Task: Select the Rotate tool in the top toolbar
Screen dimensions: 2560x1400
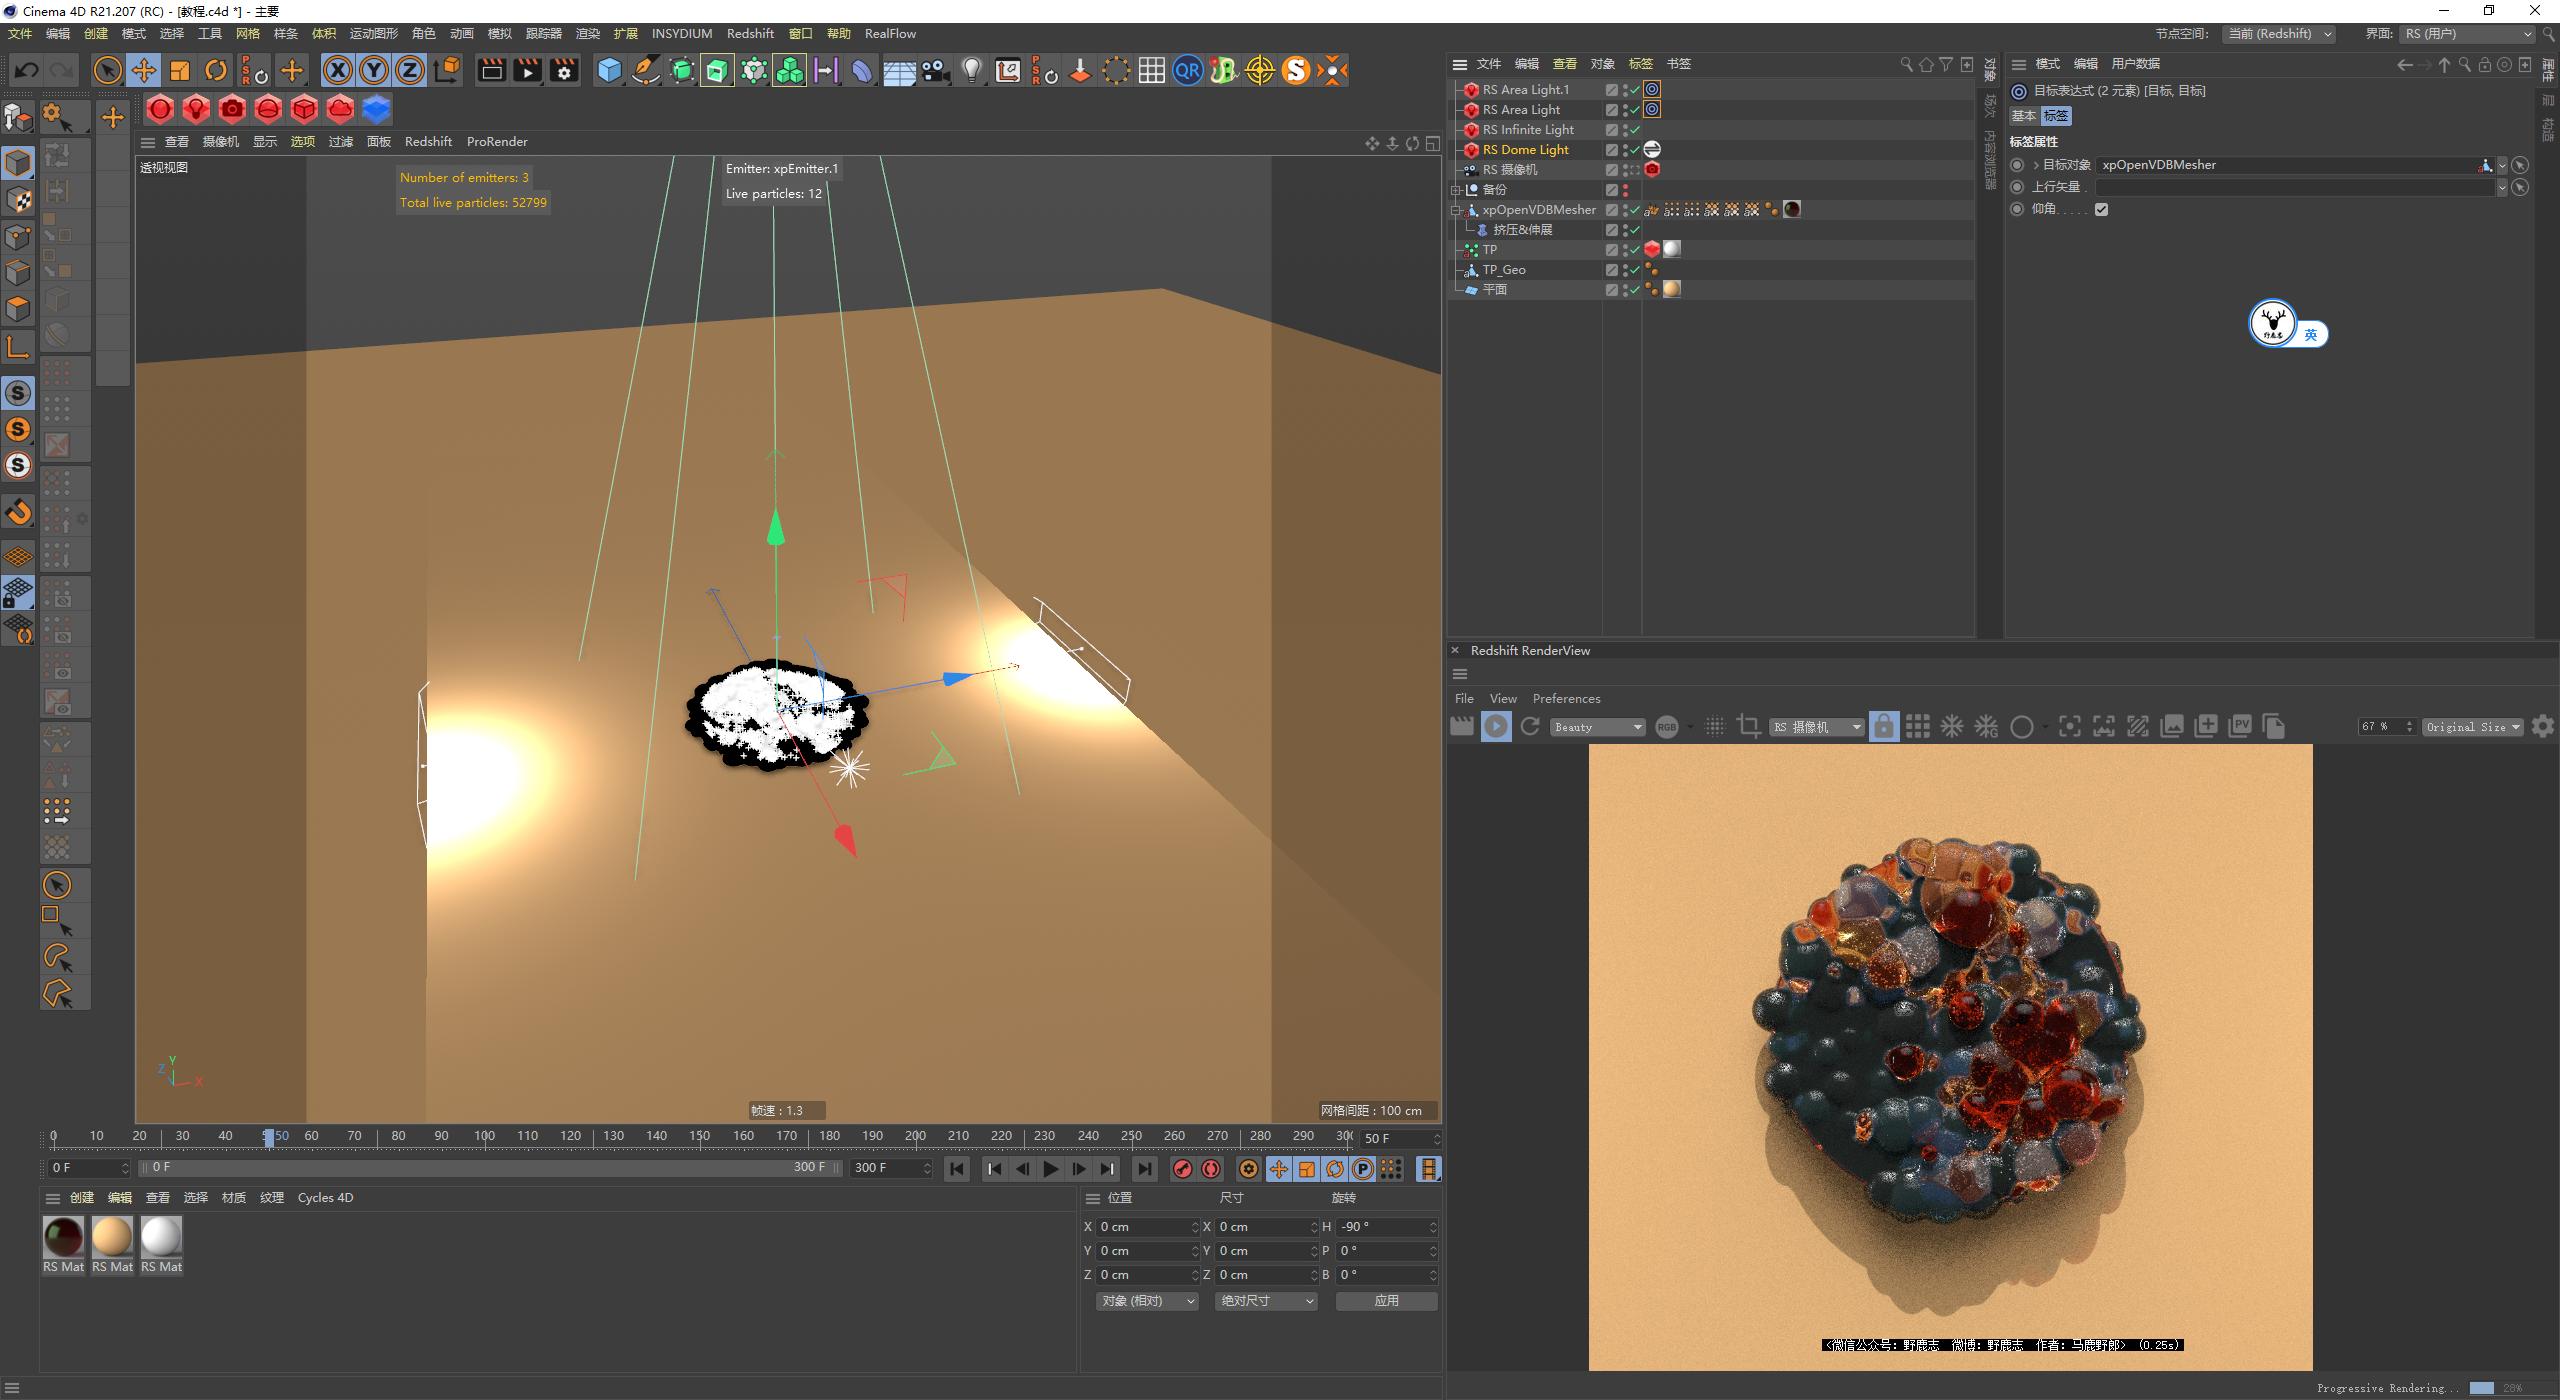Action: [x=216, y=70]
